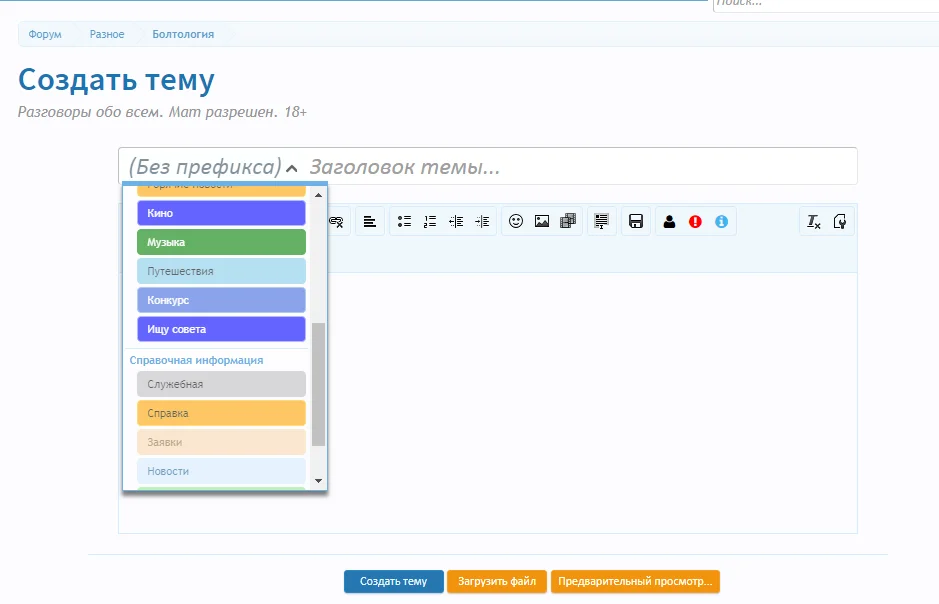Insert a bulleted list
The width and height of the screenshot is (939, 604).
404,221
